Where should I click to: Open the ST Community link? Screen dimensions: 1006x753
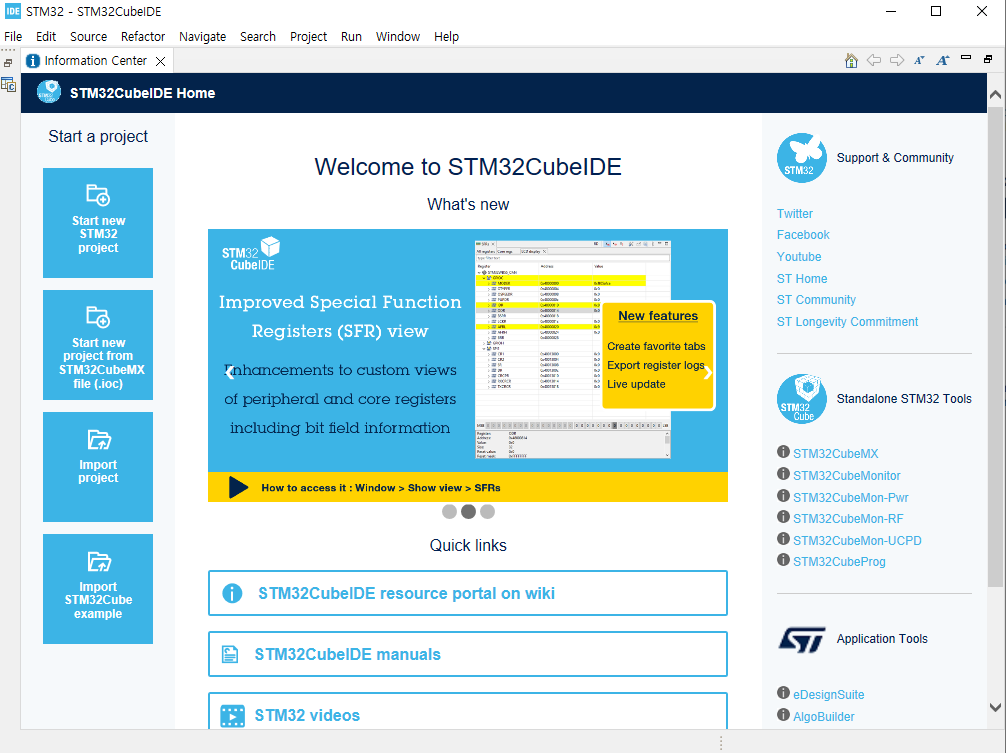(x=816, y=300)
